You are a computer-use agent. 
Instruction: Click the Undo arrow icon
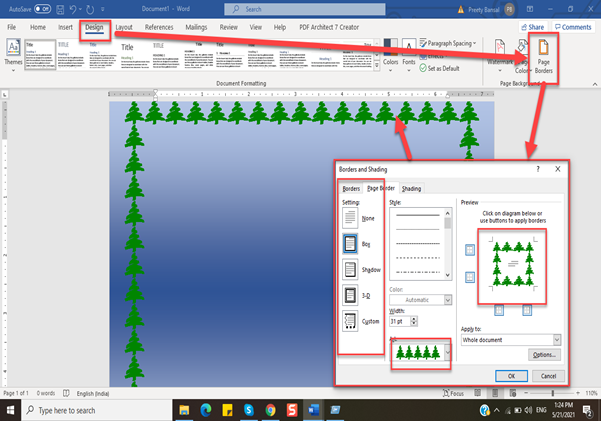(x=73, y=9)
